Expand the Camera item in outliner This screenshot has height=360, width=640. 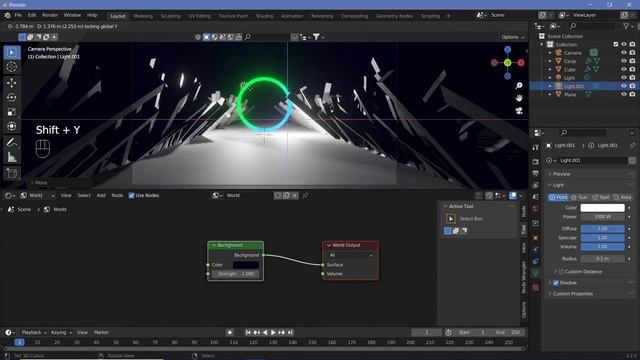550,53
